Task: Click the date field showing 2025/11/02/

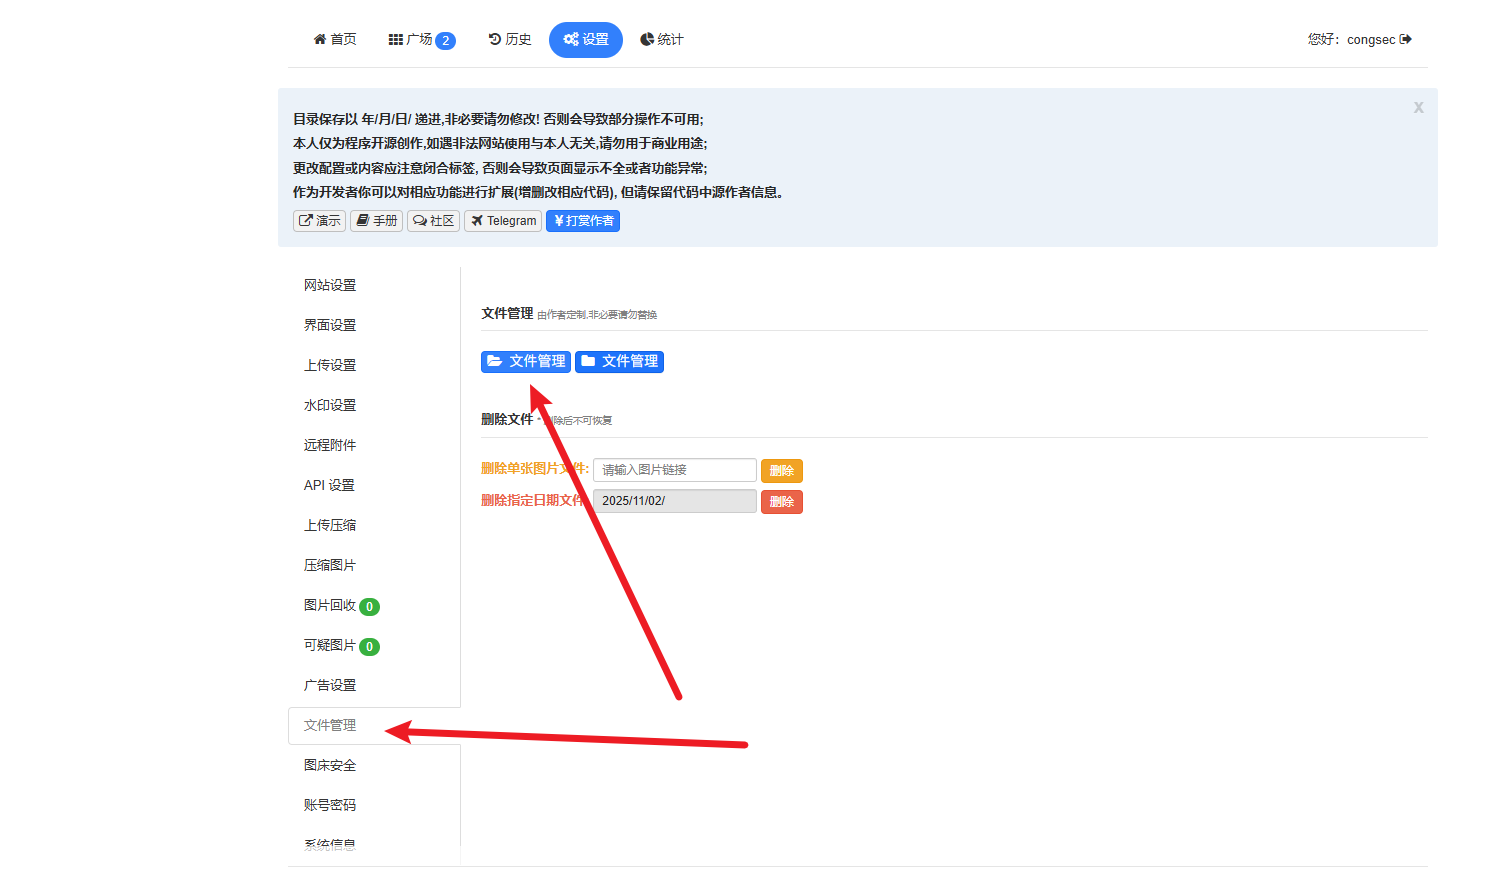Action: (x=674, y=501)
